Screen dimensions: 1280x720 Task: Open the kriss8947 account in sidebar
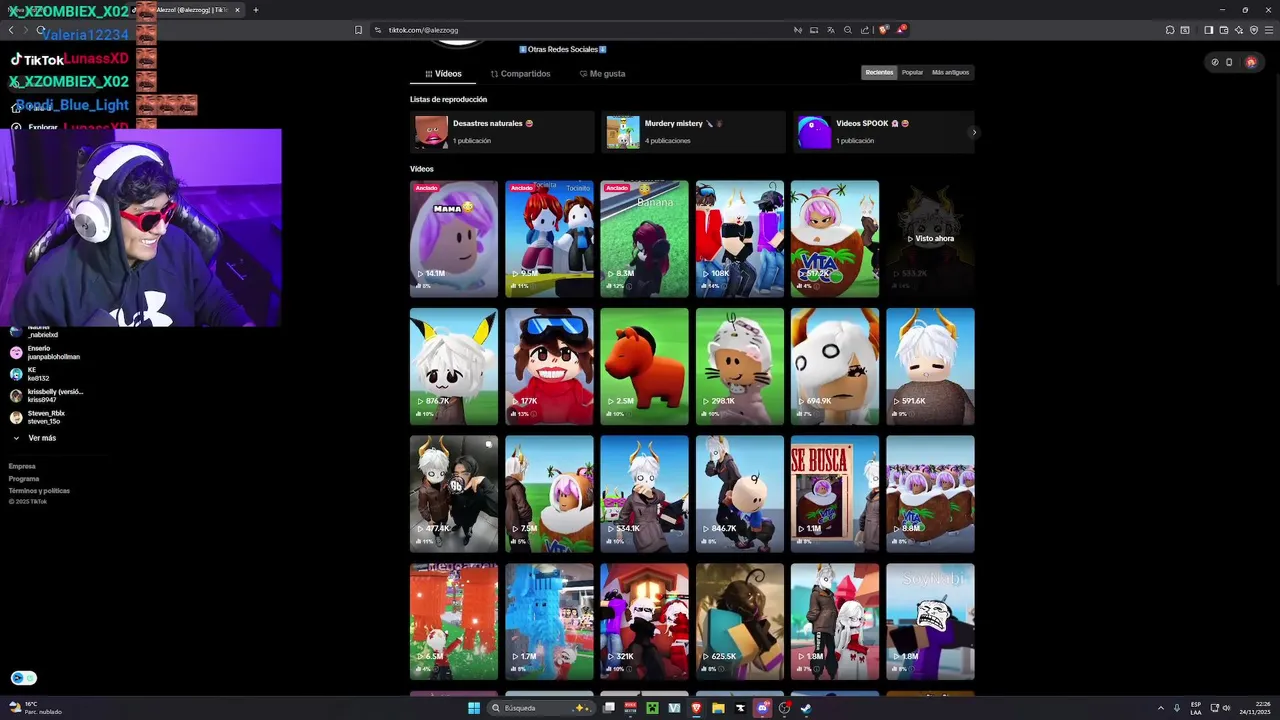pos(47,395)
